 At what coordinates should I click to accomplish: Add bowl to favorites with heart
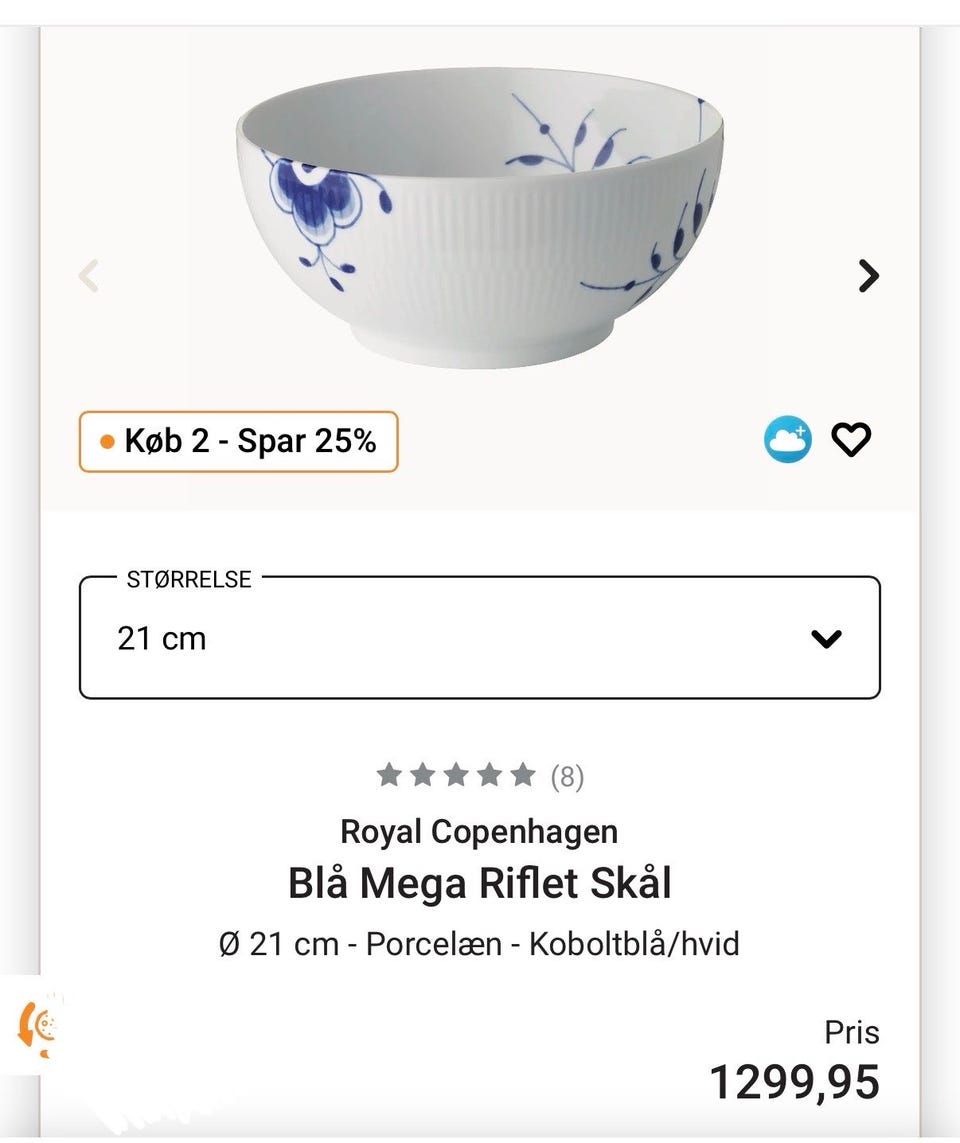pos(852,440)
